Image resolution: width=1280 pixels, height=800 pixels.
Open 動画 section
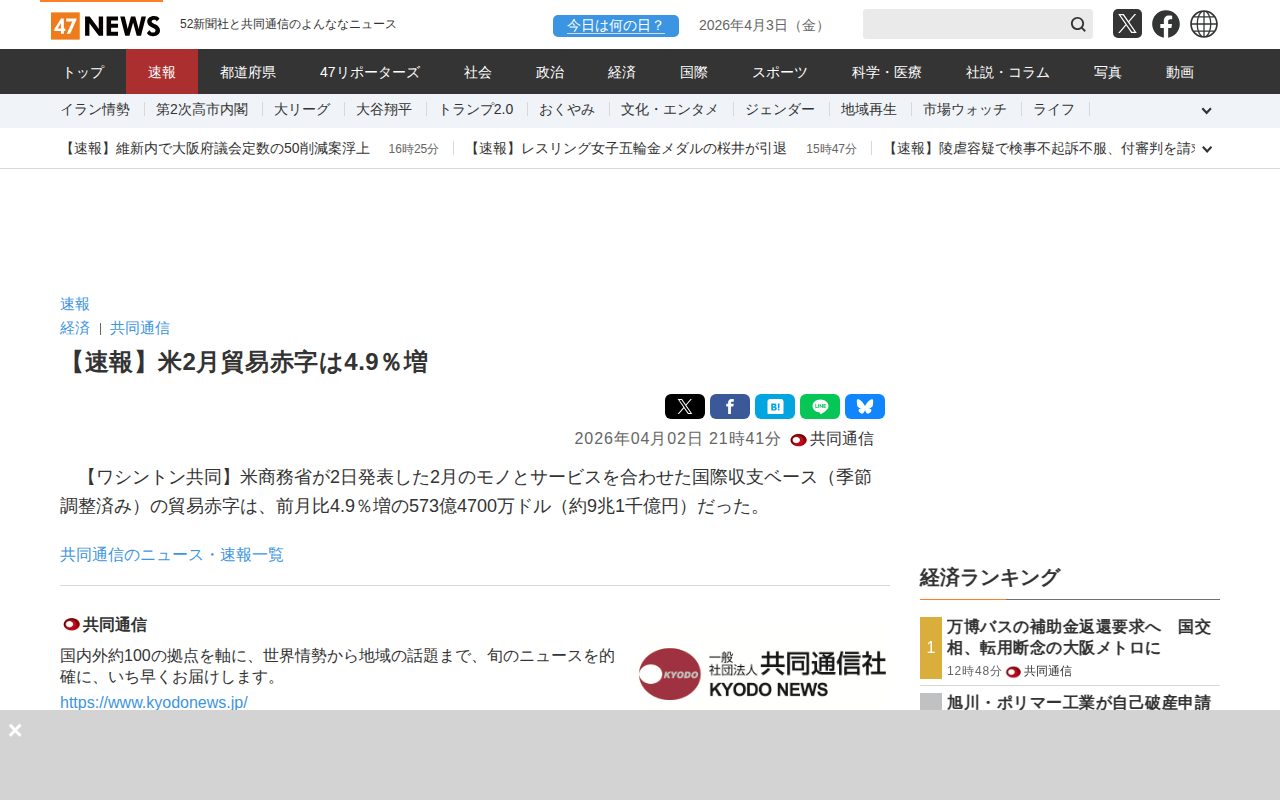coord(1180,72)
